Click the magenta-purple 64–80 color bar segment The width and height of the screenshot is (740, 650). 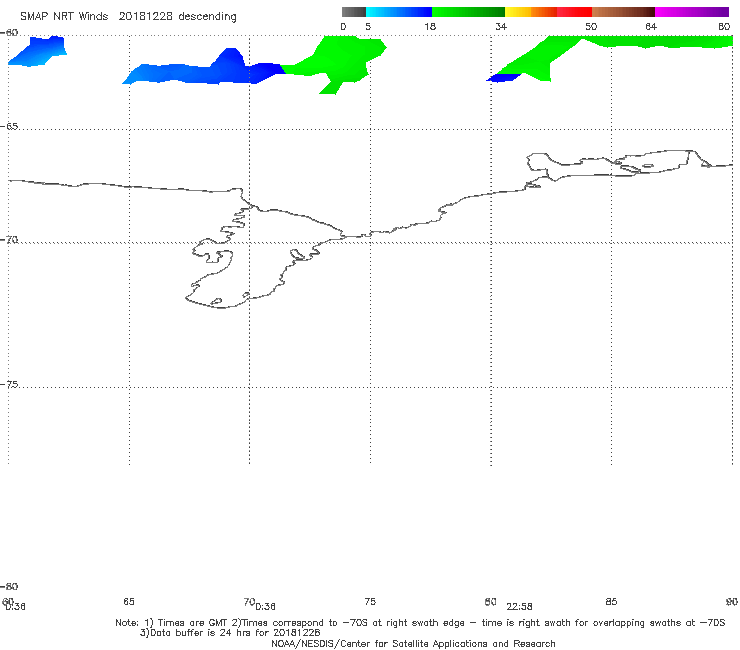692,12
